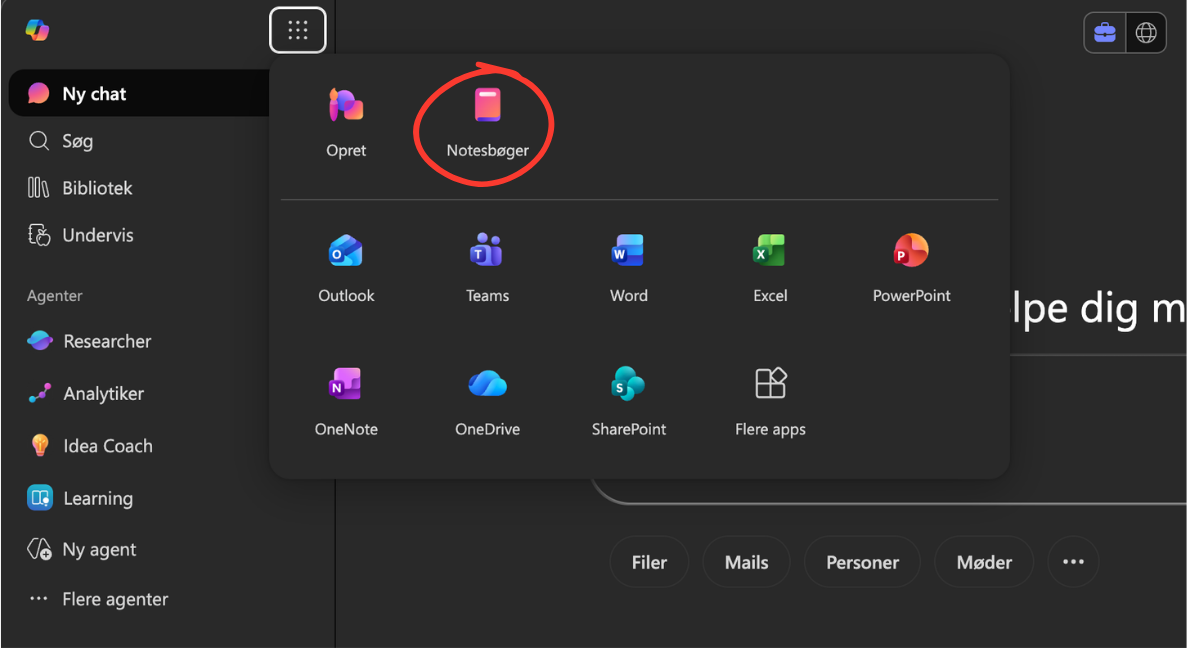Switch to work mode briefcase toggle
This screenshot has width=1187, height=648.
tap(1104, 33)
